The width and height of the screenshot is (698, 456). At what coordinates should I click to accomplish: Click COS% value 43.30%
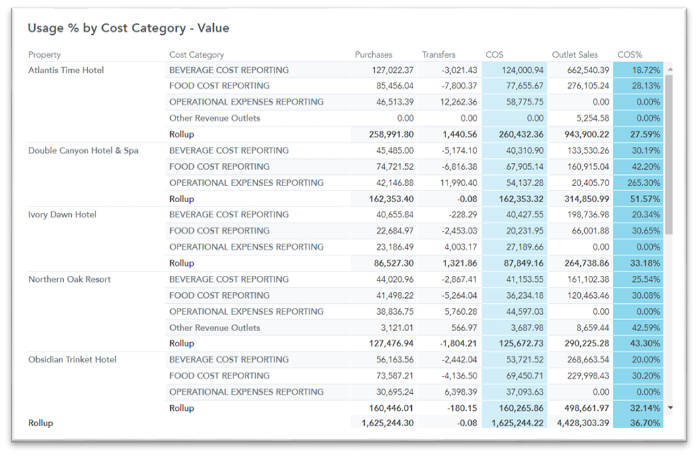click(x=645, y=343)
